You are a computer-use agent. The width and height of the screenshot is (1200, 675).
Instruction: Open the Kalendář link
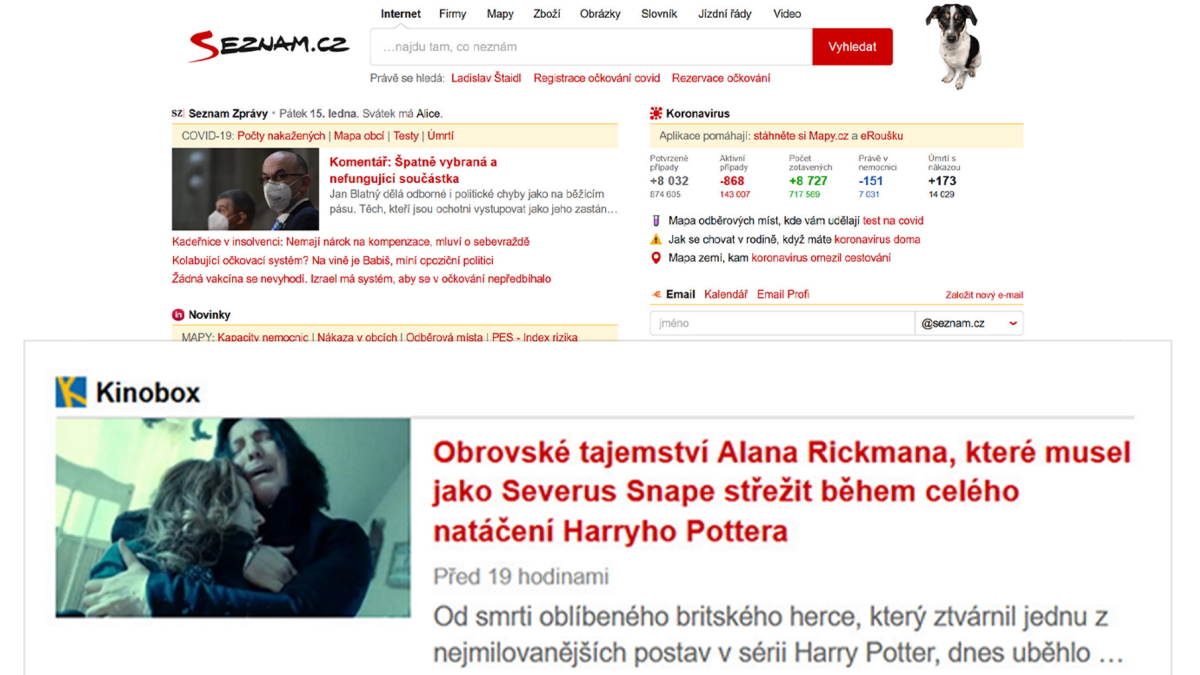[726, 295]
